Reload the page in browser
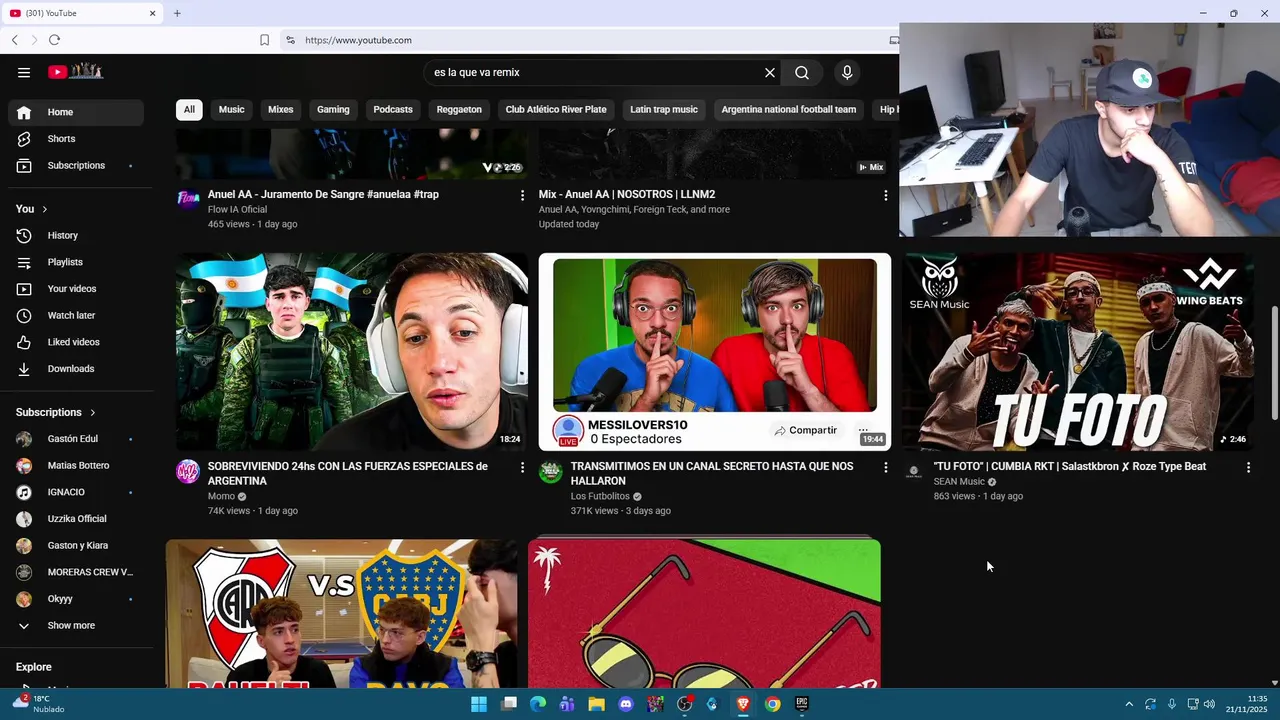The image size is (1280, 720). pos(54,40)
